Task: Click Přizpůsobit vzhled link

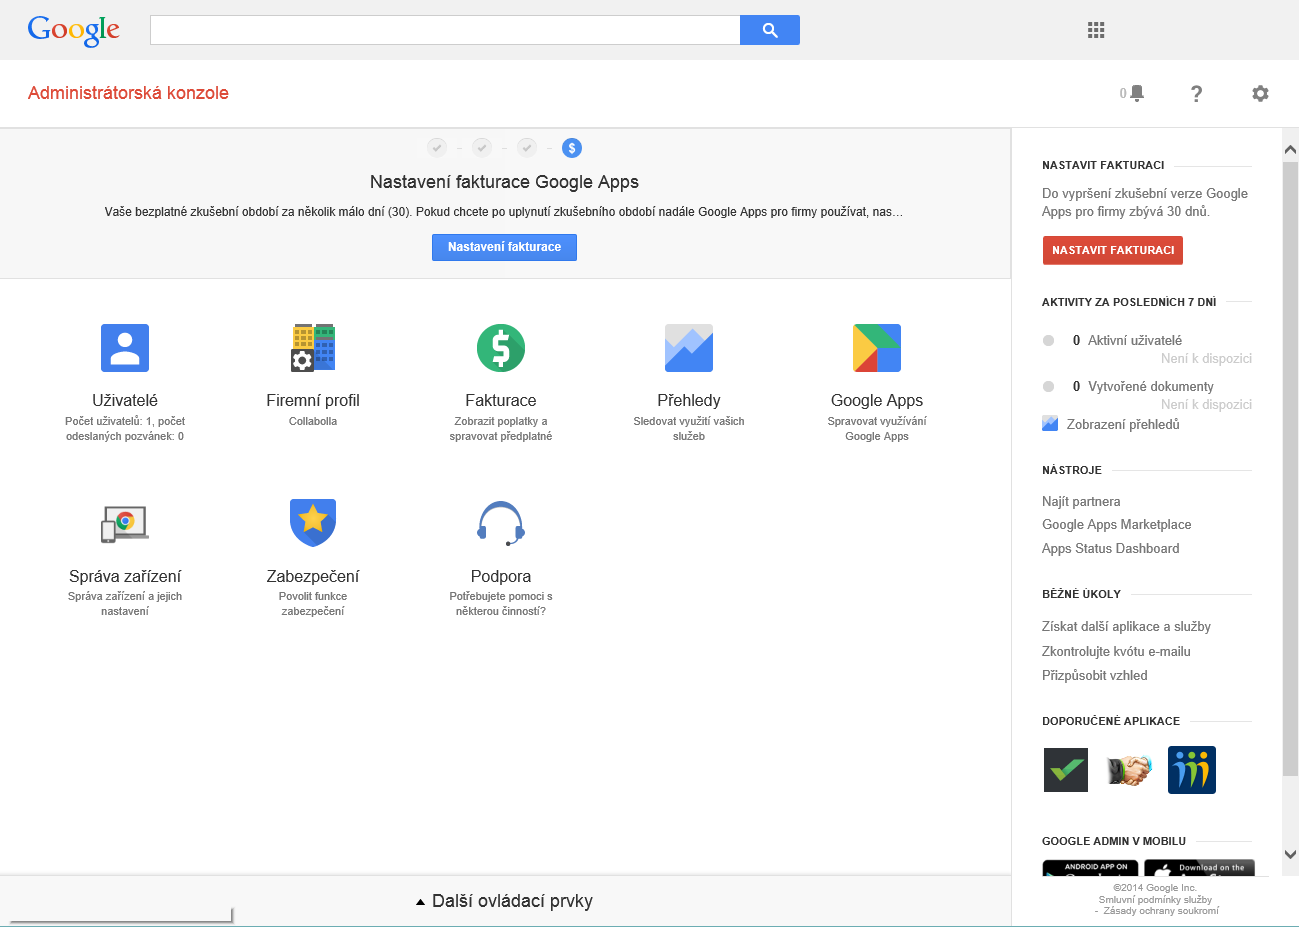Action: tap(1094, 675)
